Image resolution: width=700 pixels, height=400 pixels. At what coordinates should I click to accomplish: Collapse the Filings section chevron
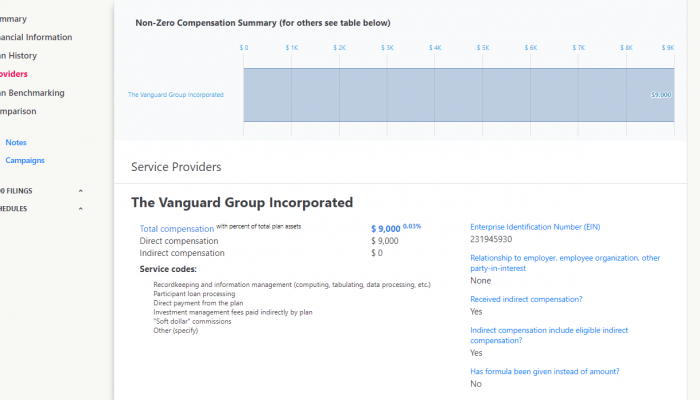click(80, 190)
